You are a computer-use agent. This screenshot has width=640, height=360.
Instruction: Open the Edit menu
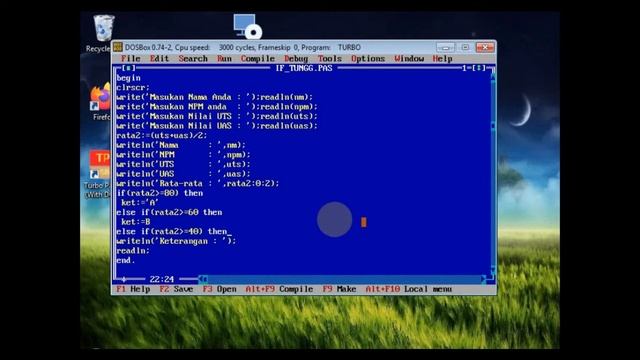click(x=159, y=59)
